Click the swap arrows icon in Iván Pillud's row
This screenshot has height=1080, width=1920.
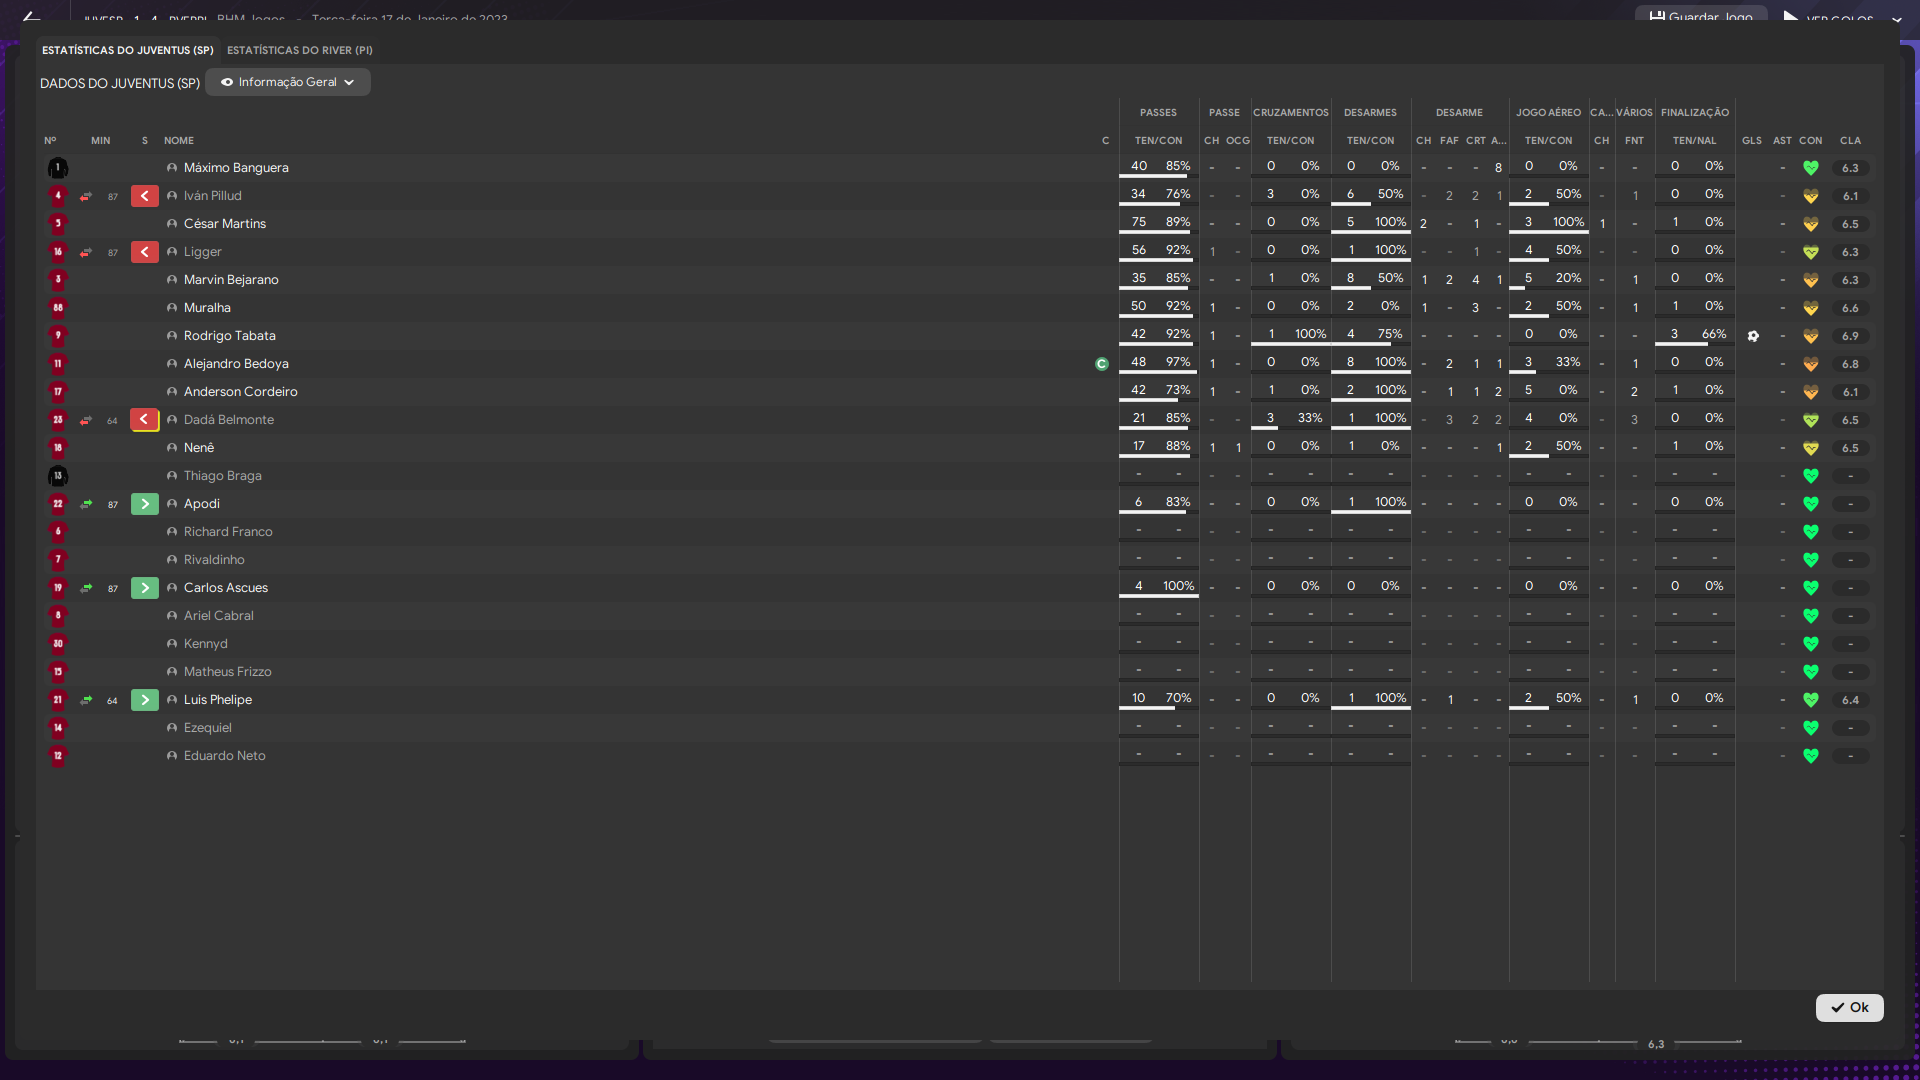(86, 196)
